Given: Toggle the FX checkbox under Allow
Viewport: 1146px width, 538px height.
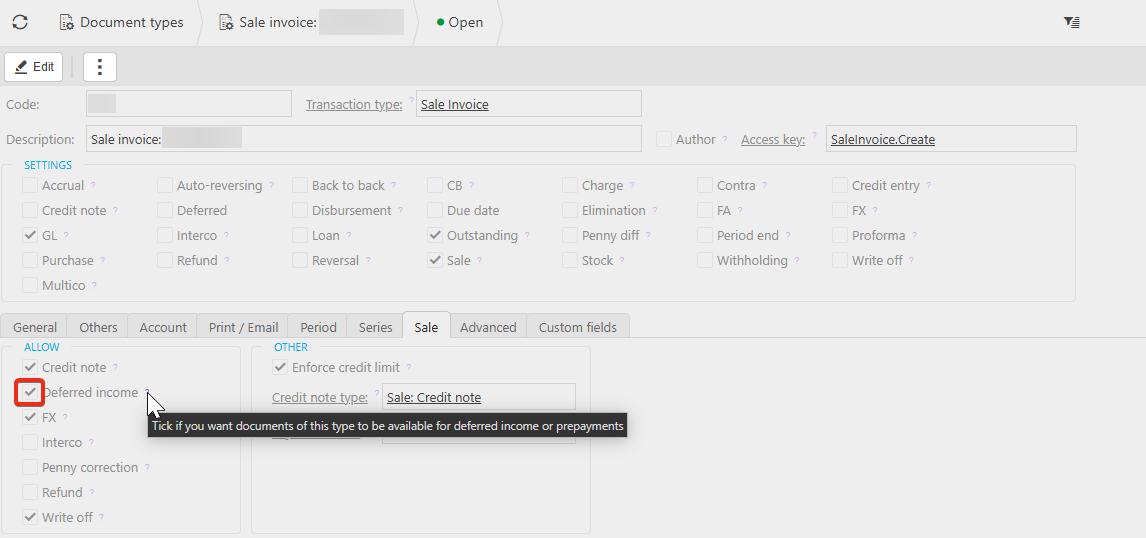Looking at the screenshot, I should coord(30,417).
